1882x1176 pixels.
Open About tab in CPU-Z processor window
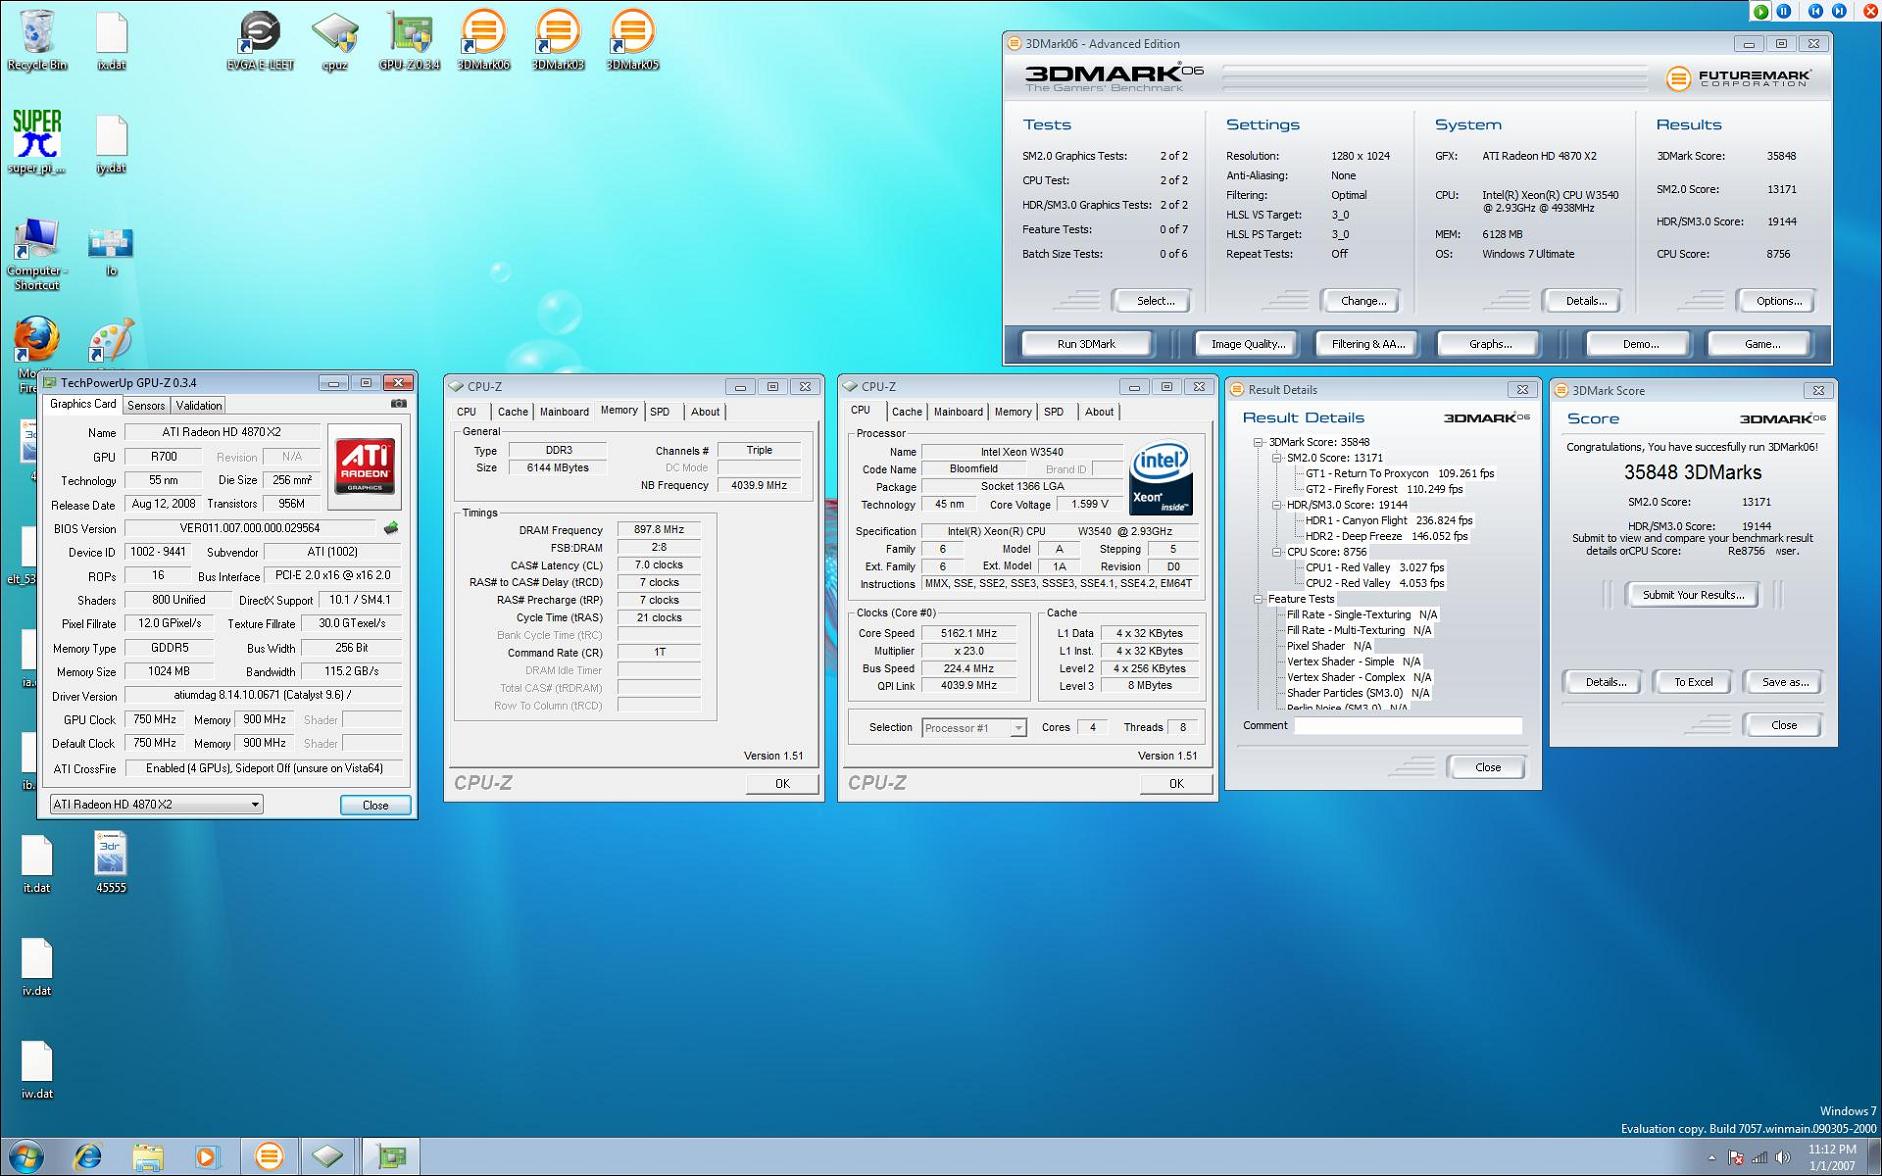[x=1099, y=412]
